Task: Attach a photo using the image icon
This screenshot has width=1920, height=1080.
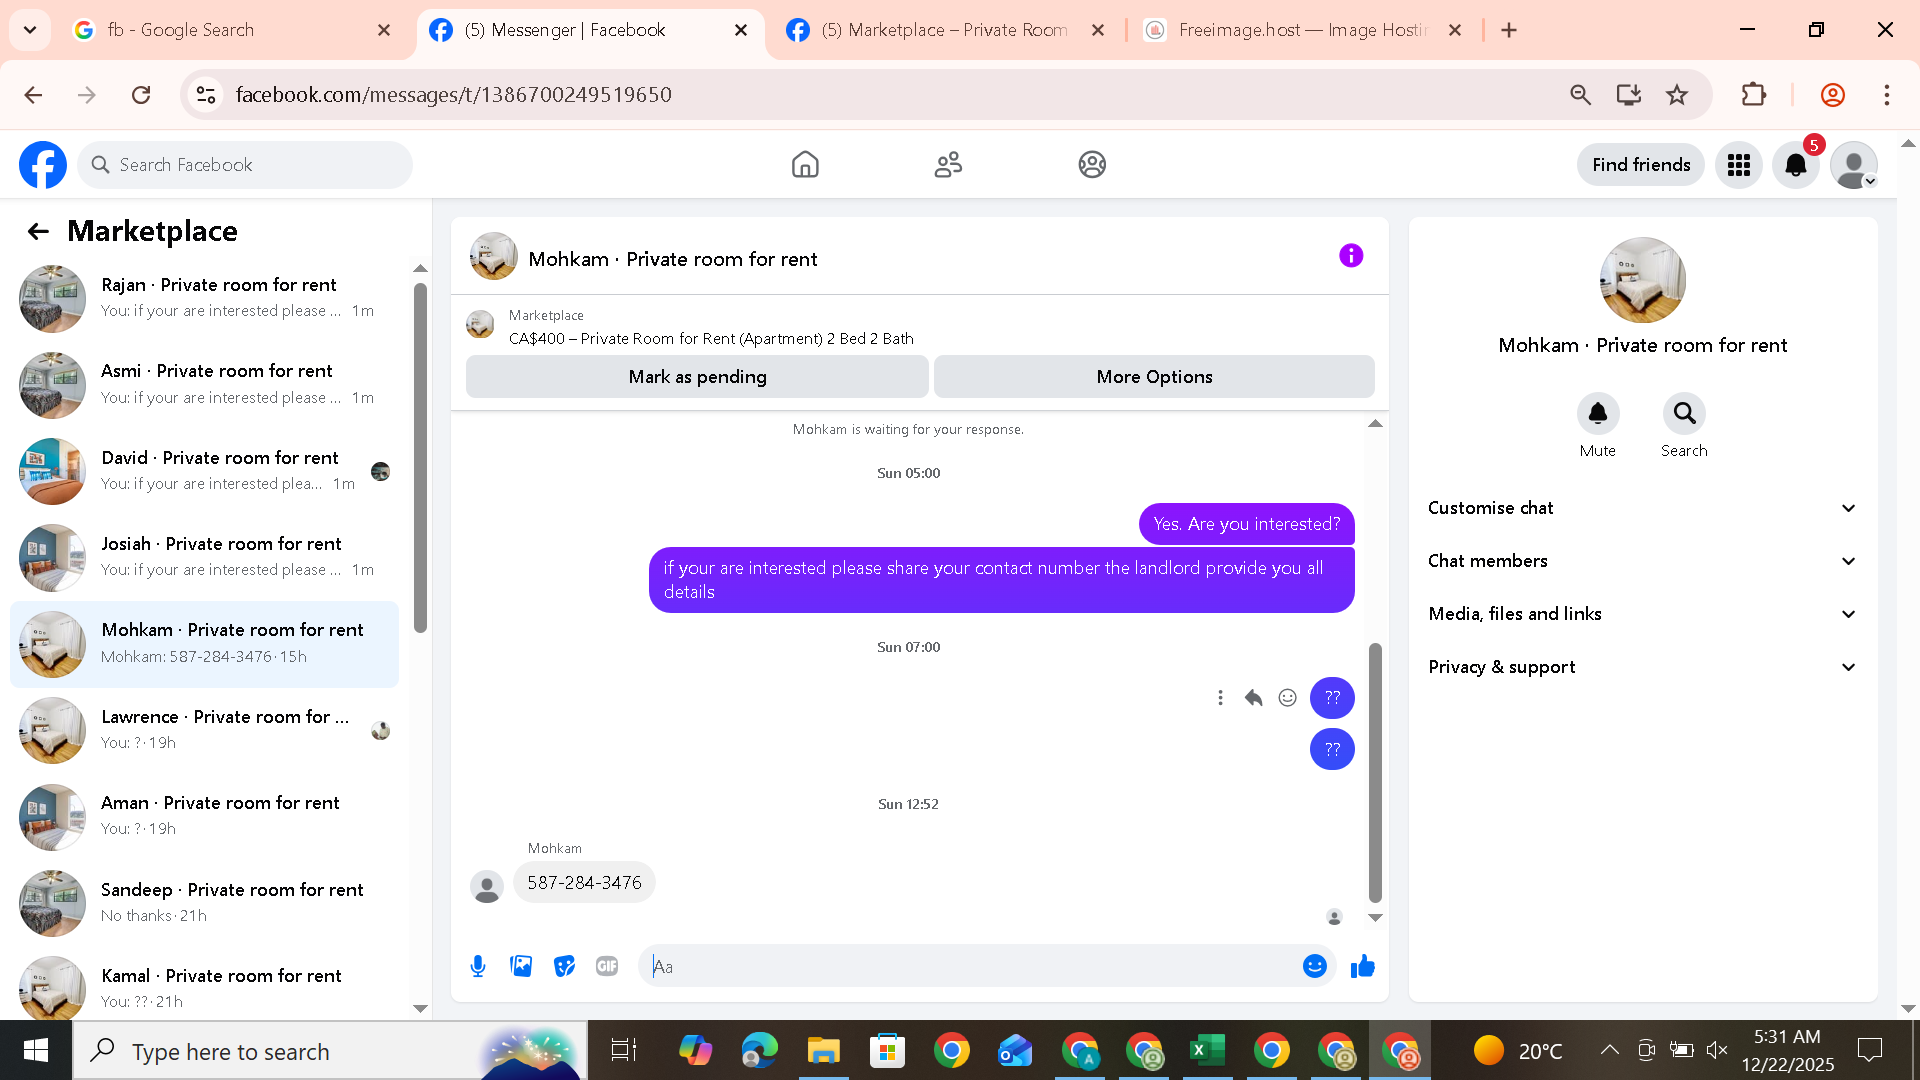Action: pyautogui.click(x=521, y=966)
